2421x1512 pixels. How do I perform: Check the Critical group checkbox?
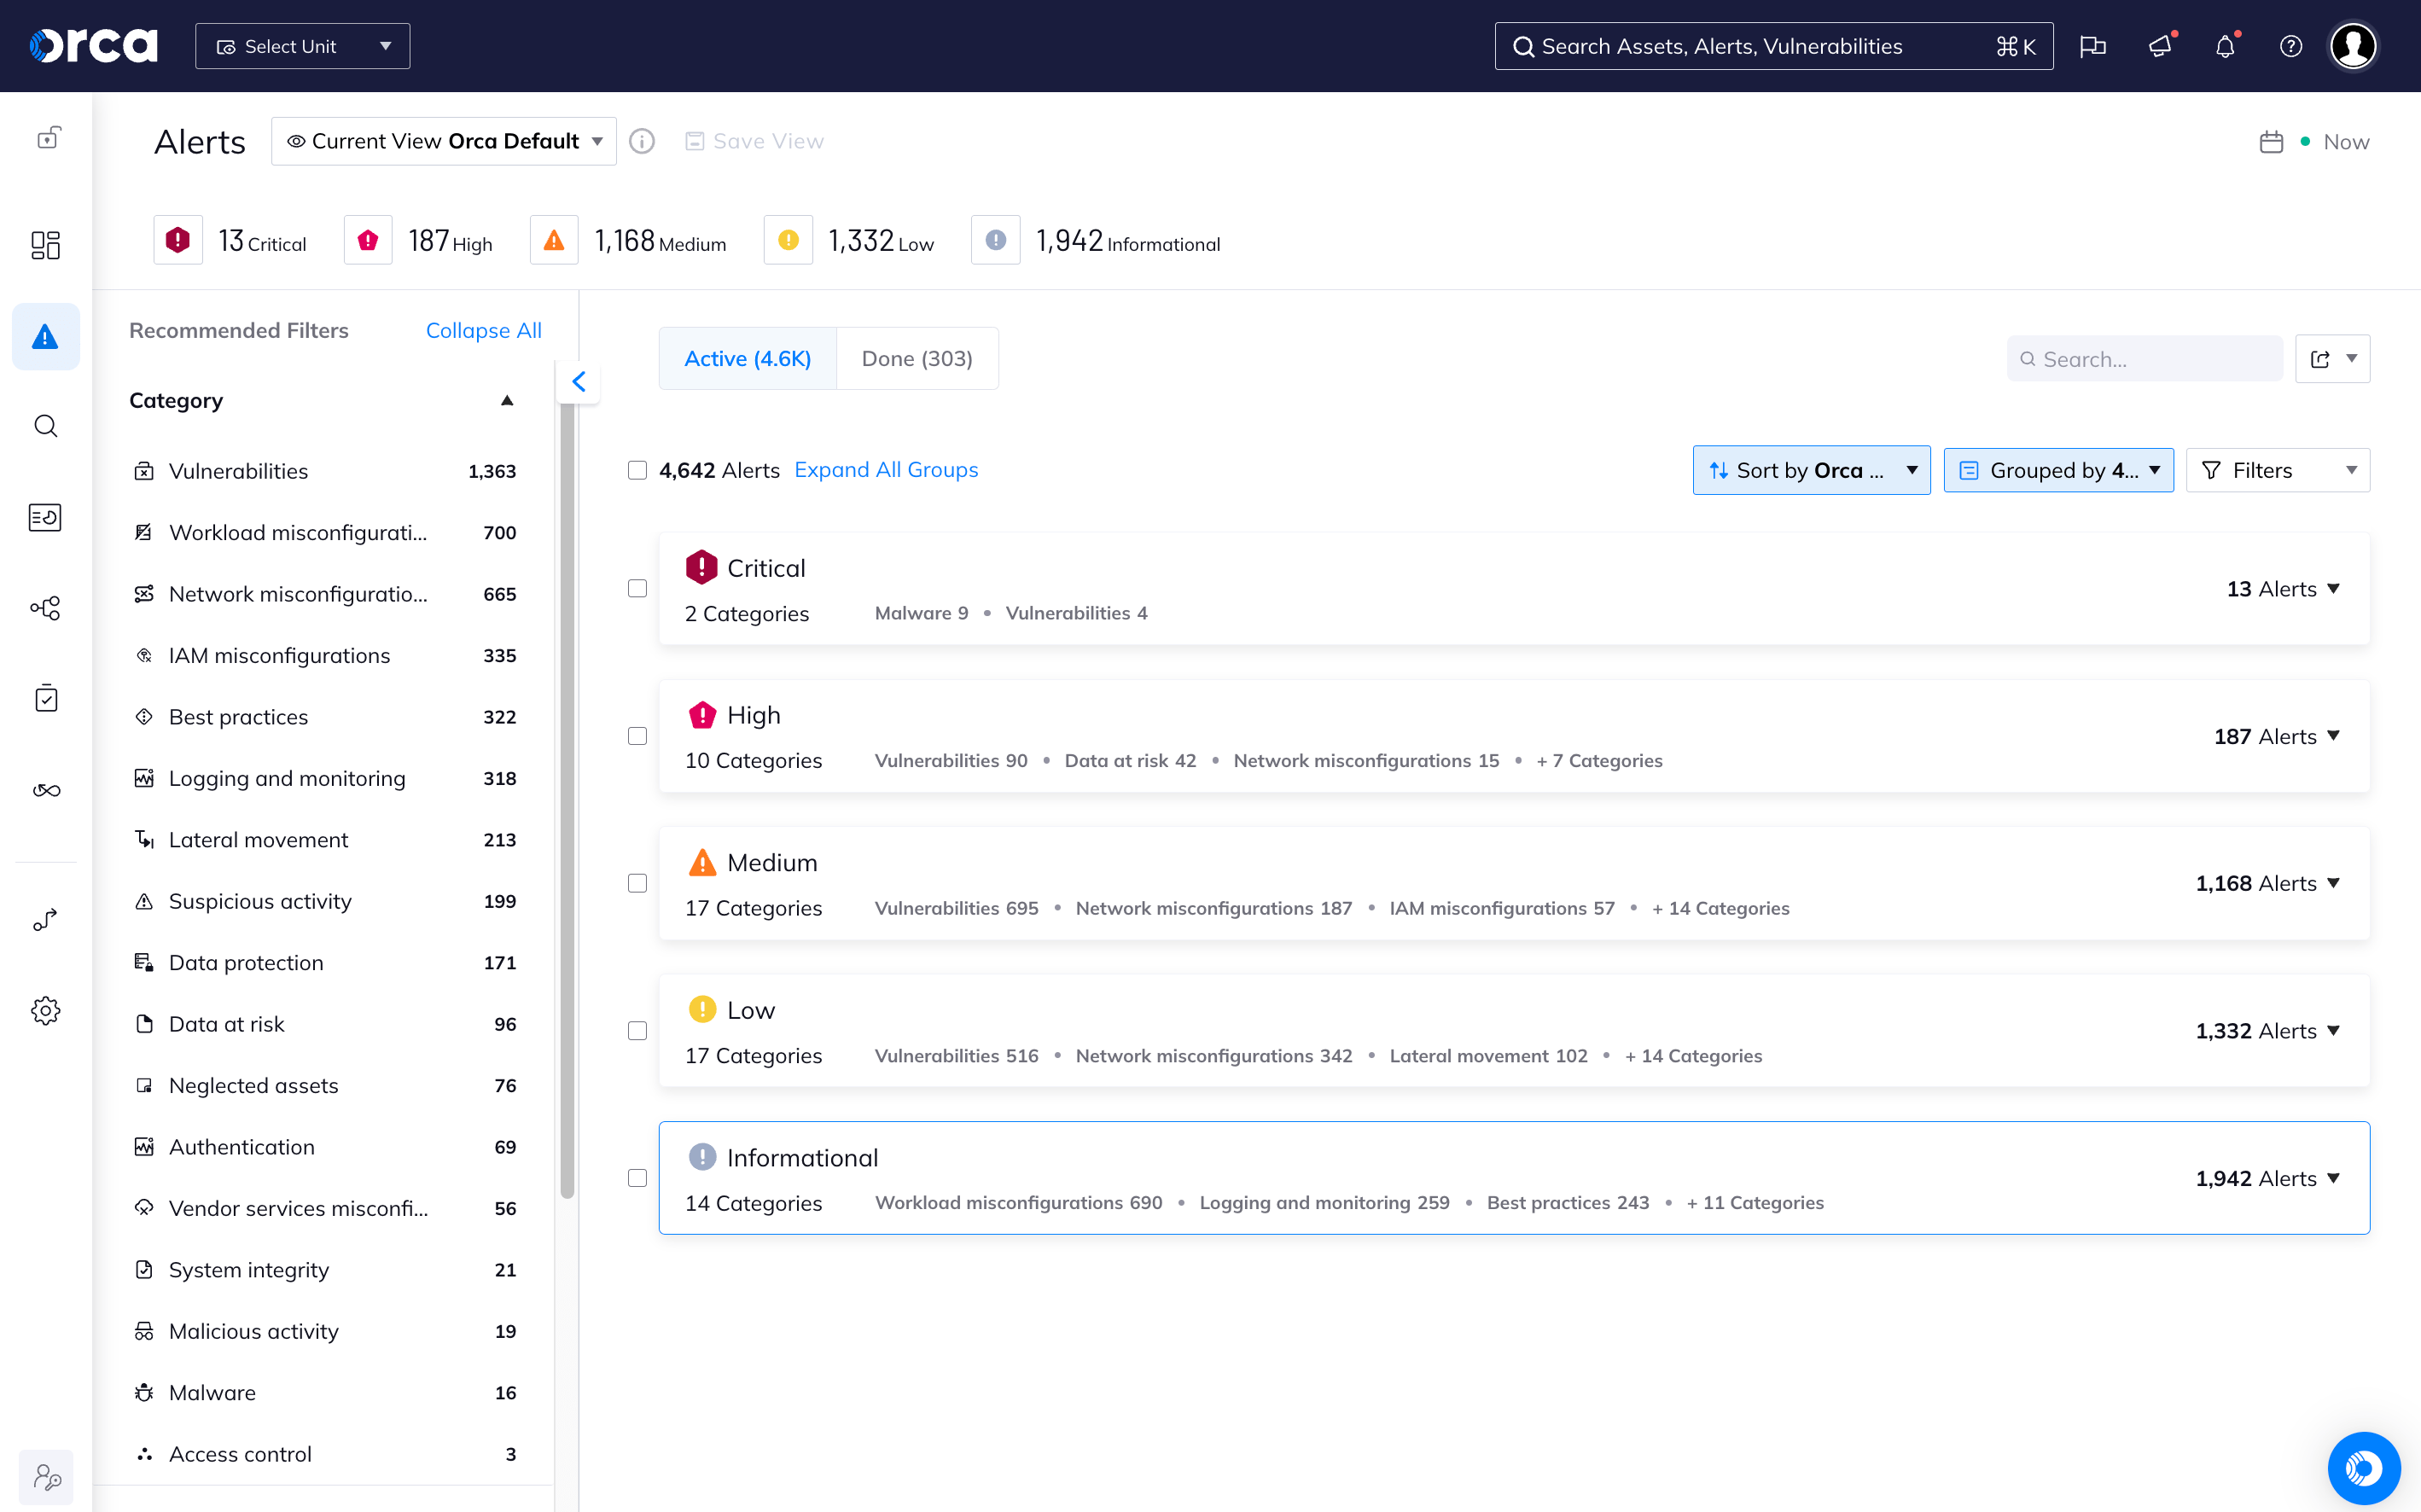(x=637, y=589)
